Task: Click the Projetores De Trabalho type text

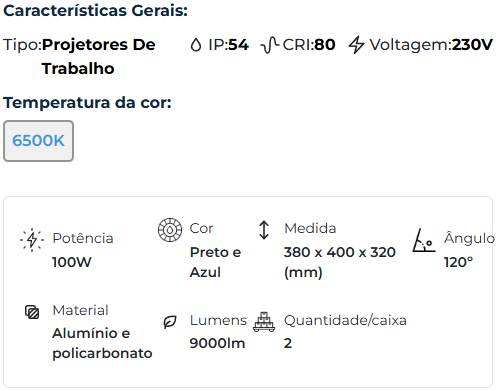Action: click(x=99, y=57)
